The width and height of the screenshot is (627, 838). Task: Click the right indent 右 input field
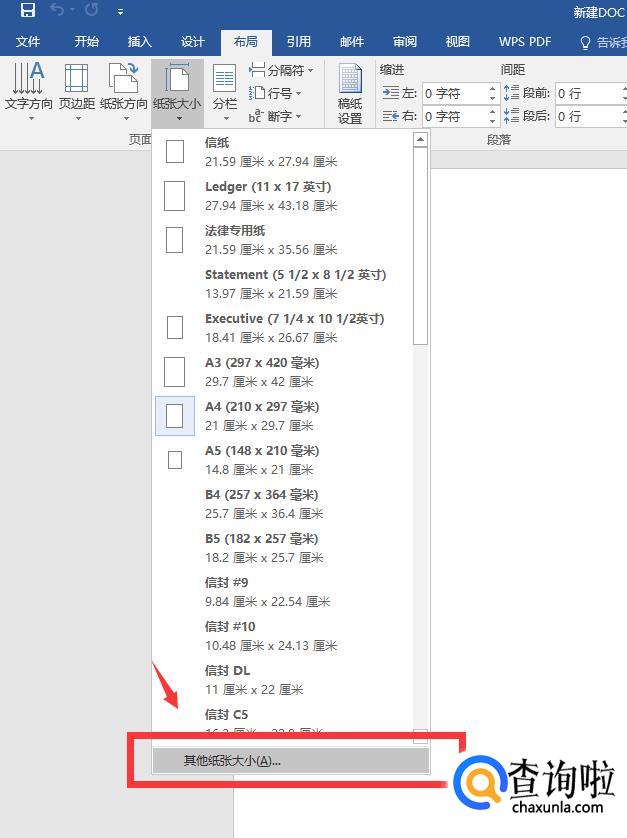point(455,116)
